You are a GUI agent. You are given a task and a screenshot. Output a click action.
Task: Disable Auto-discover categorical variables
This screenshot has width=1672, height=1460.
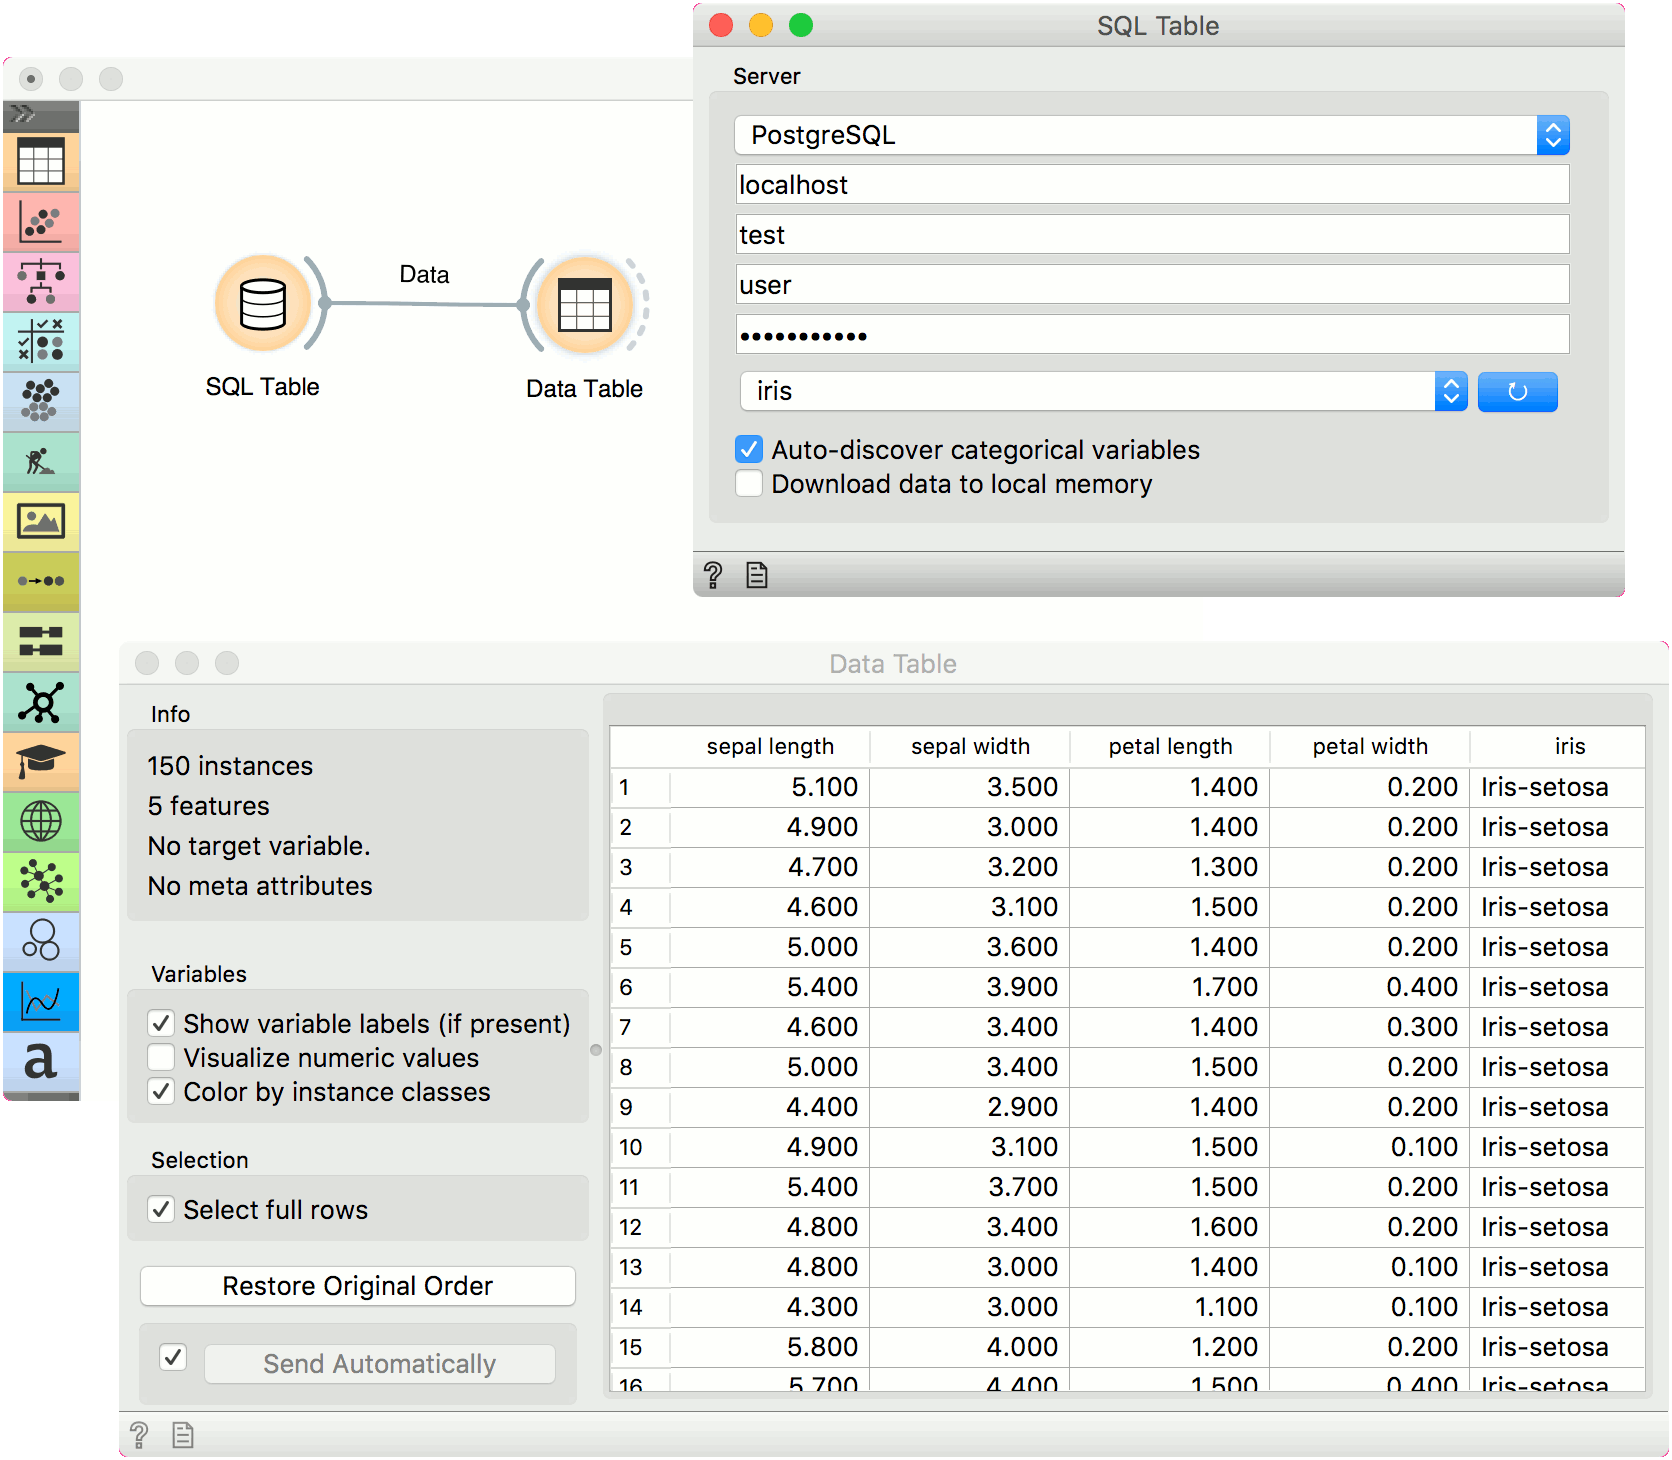tap(749, 450)
